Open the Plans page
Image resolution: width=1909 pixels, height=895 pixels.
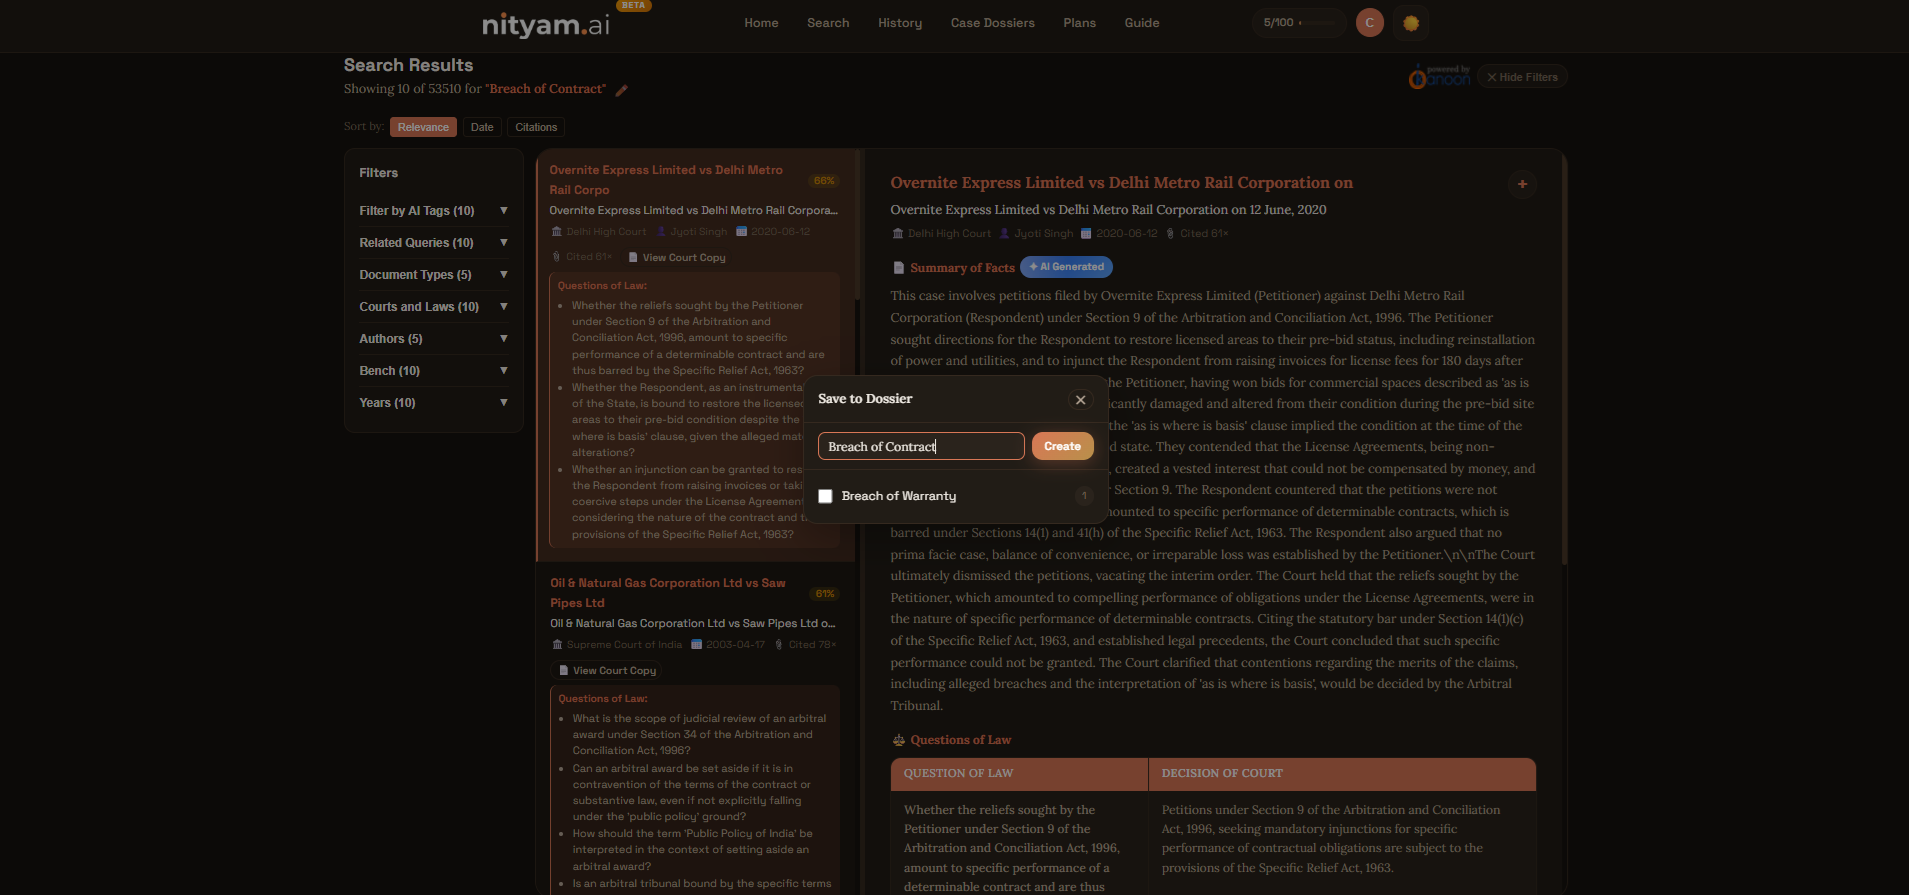click(x=1080, y=23)
